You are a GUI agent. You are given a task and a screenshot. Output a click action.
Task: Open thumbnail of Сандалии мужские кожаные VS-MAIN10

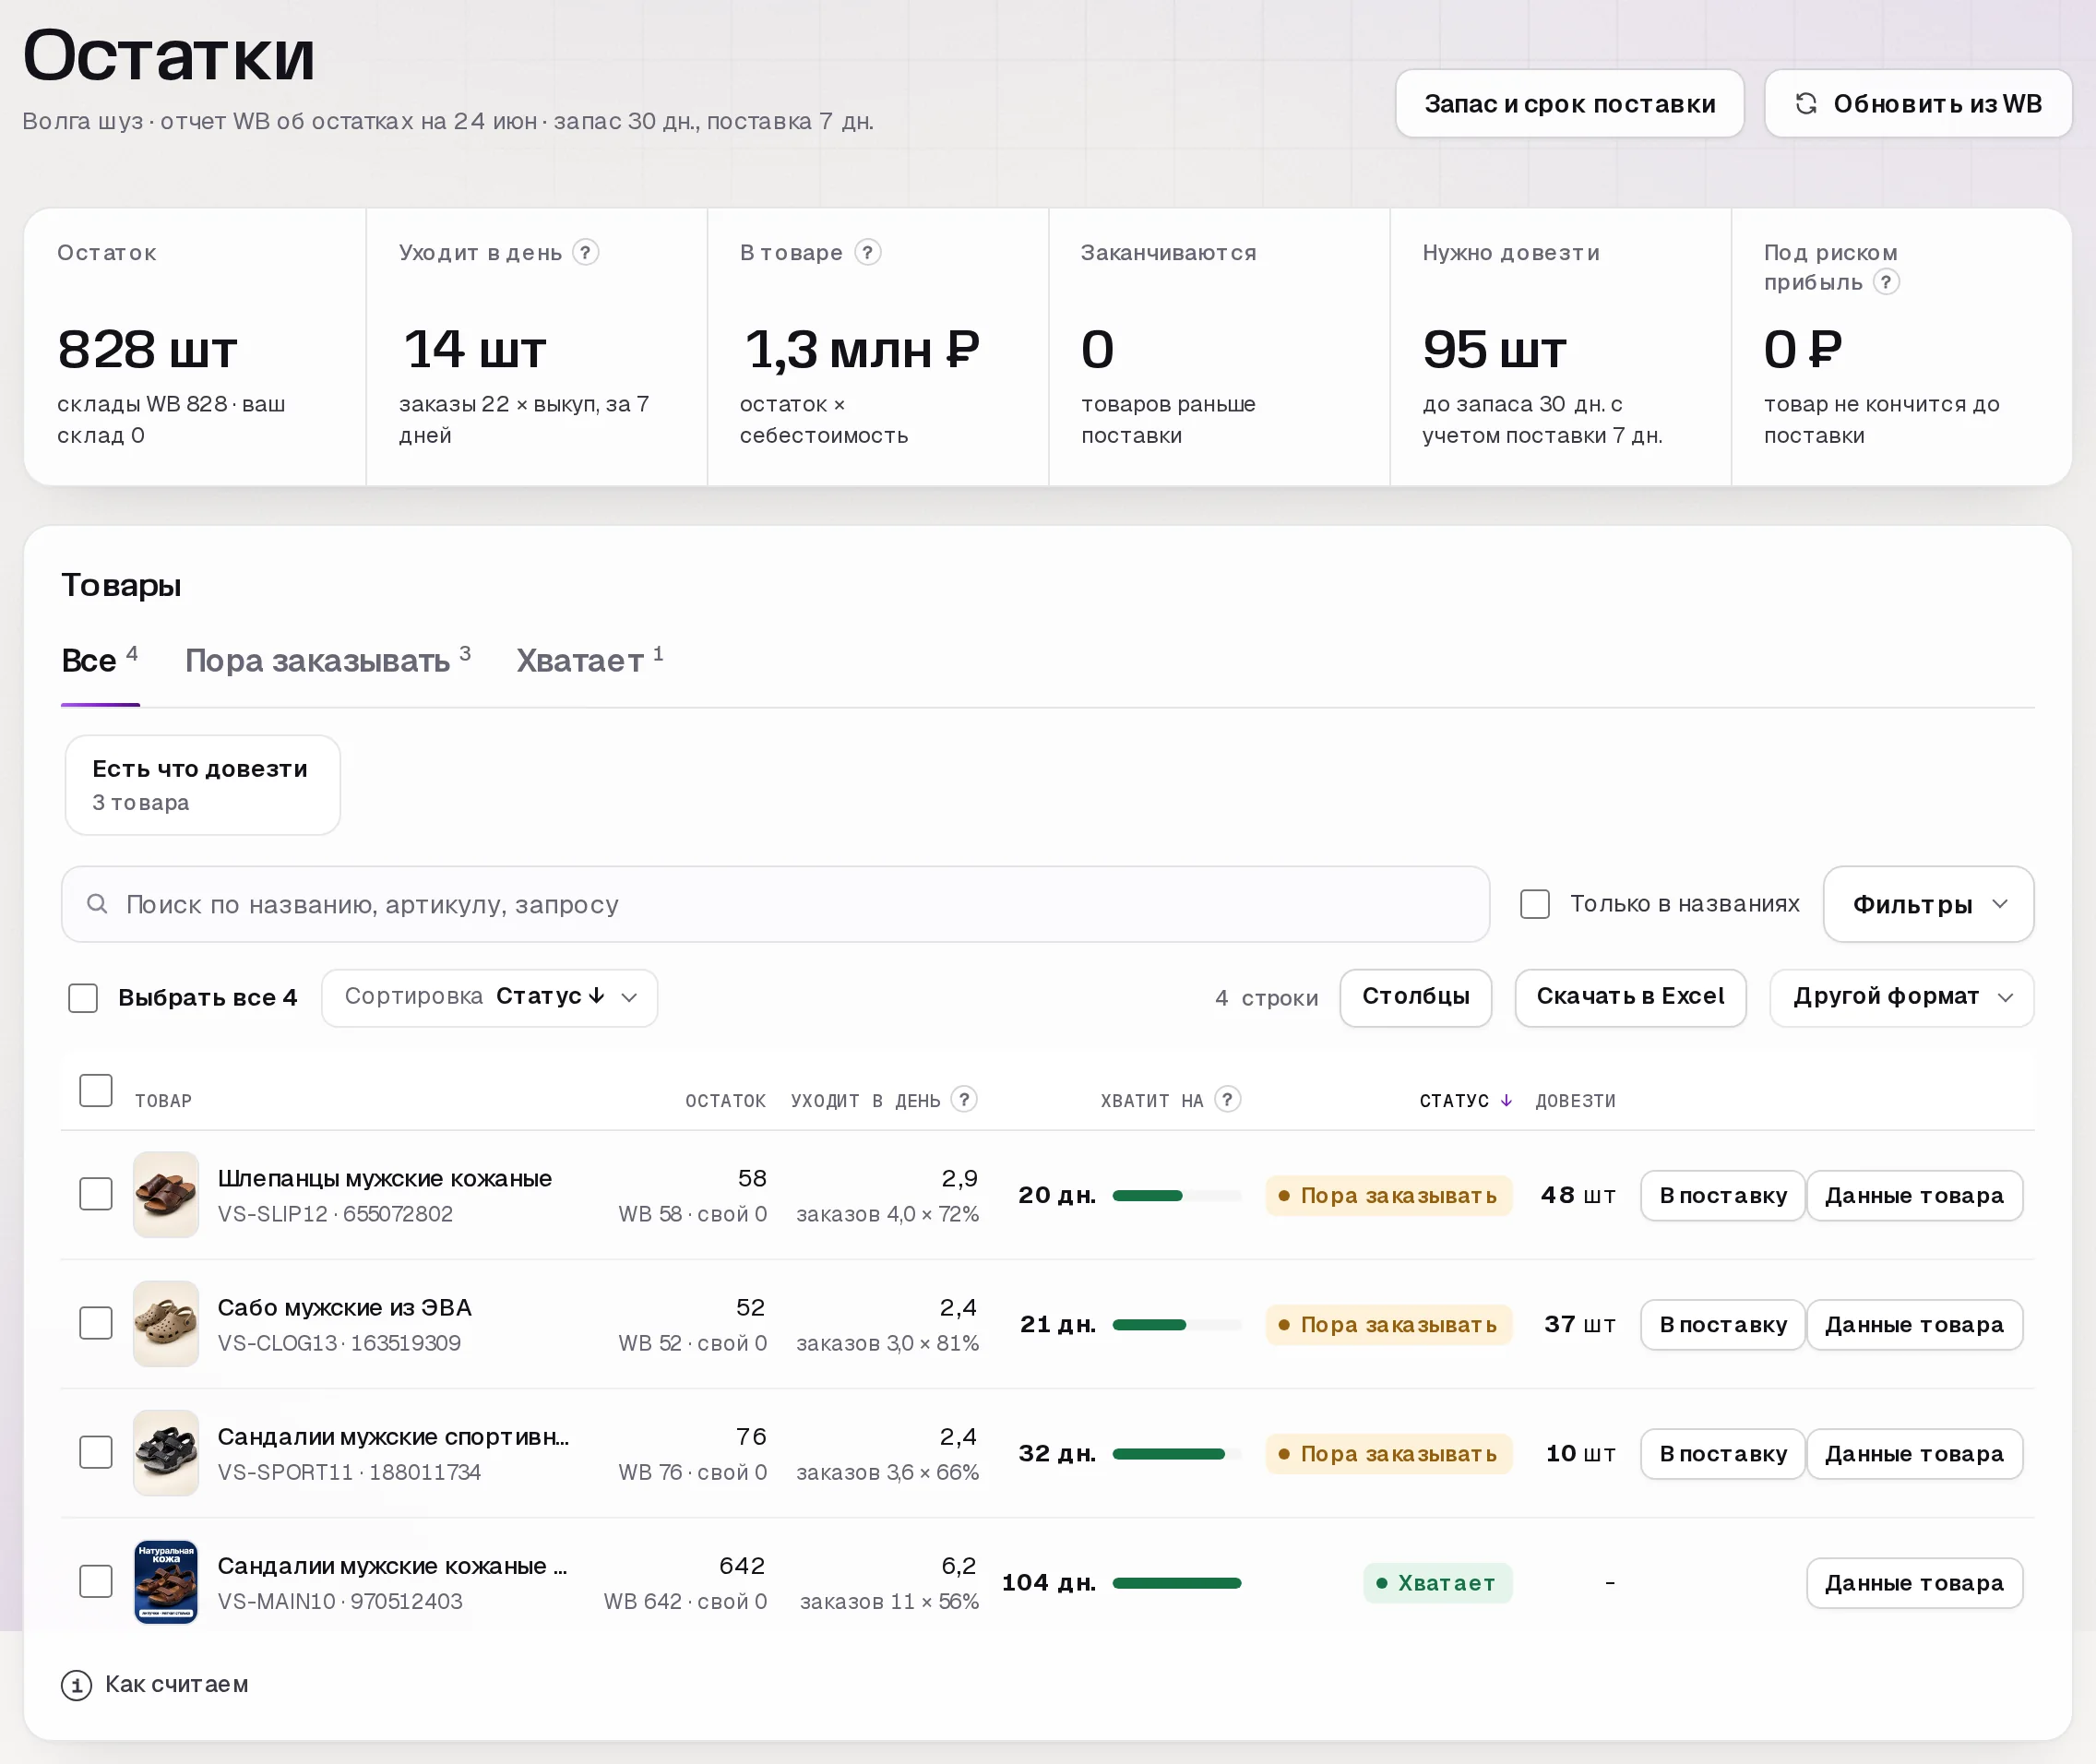pos(166,1582)
